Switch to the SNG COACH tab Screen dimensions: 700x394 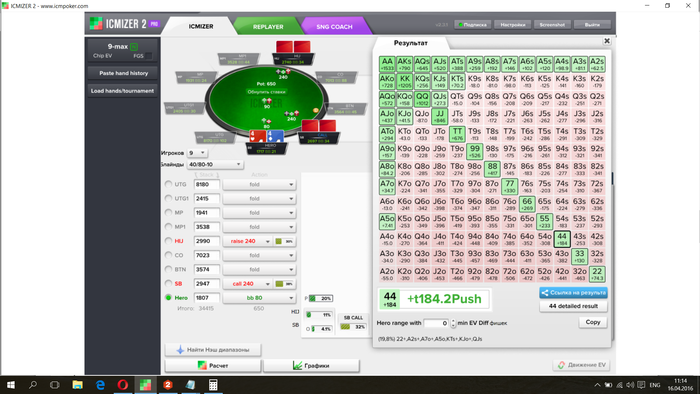pyautogui.click(x=334, y=27)
